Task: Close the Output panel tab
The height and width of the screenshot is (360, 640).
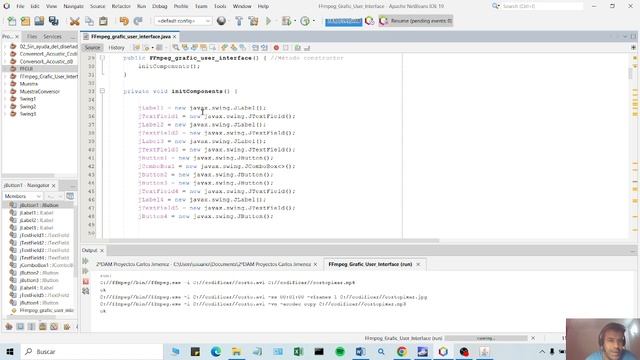Action: pyautogui.click(x=102, y=250)
